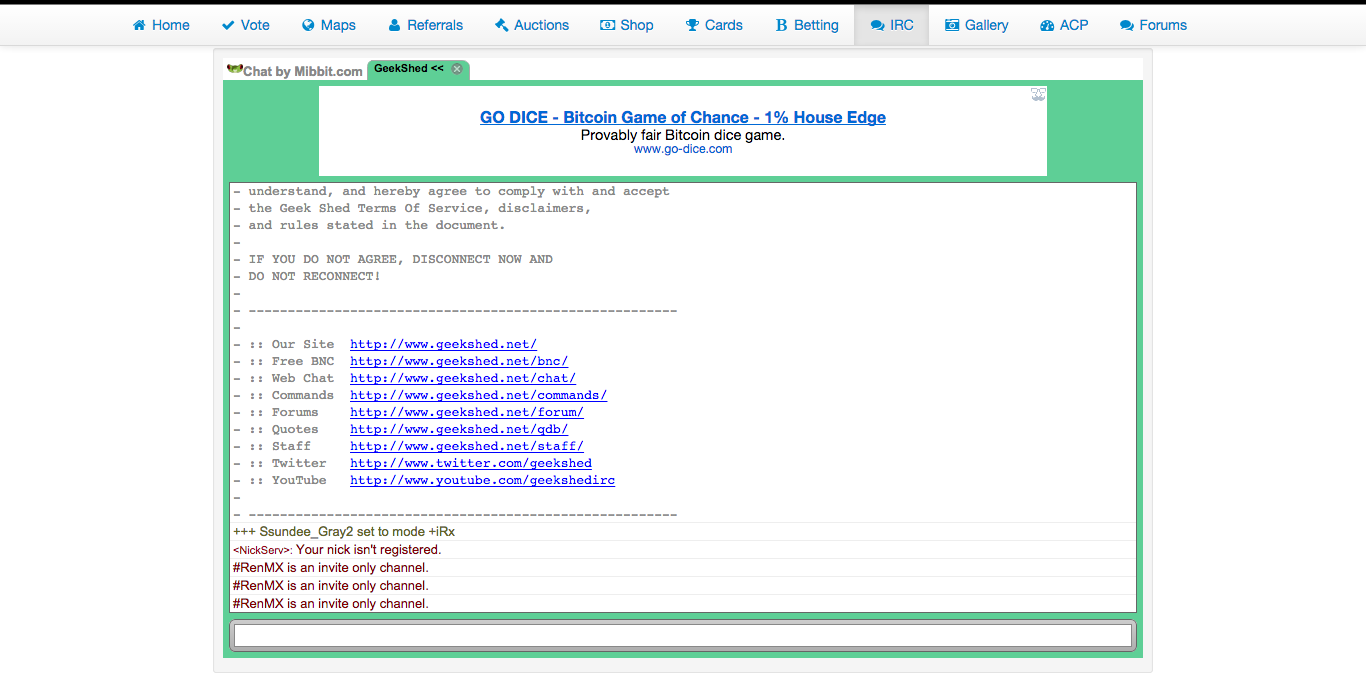Click the Referrals person icon
The height and width of the screenshot is (678, 1366).
coord(394,24)
